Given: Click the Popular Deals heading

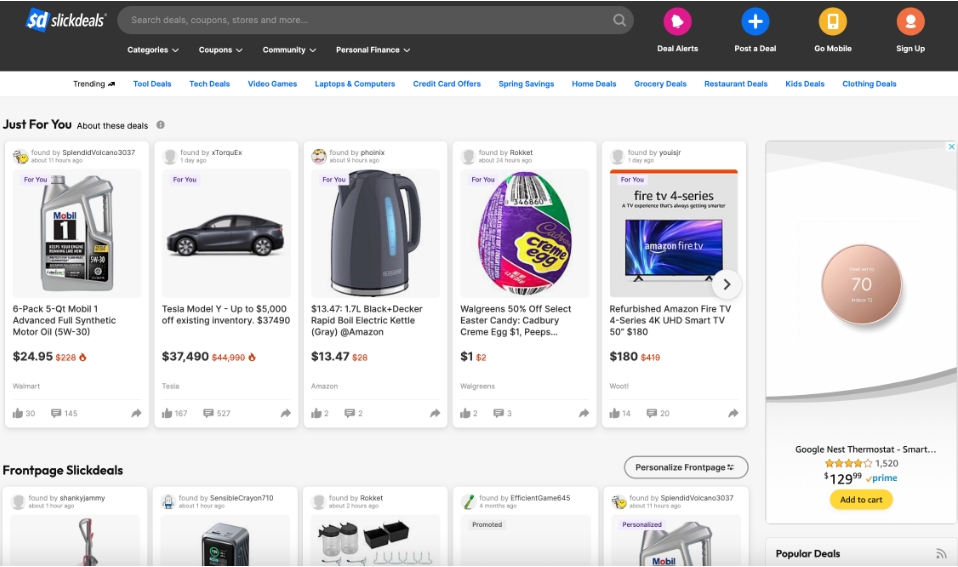Looking at the screenshot, I should pyautogui.click(x=808, y=554).
